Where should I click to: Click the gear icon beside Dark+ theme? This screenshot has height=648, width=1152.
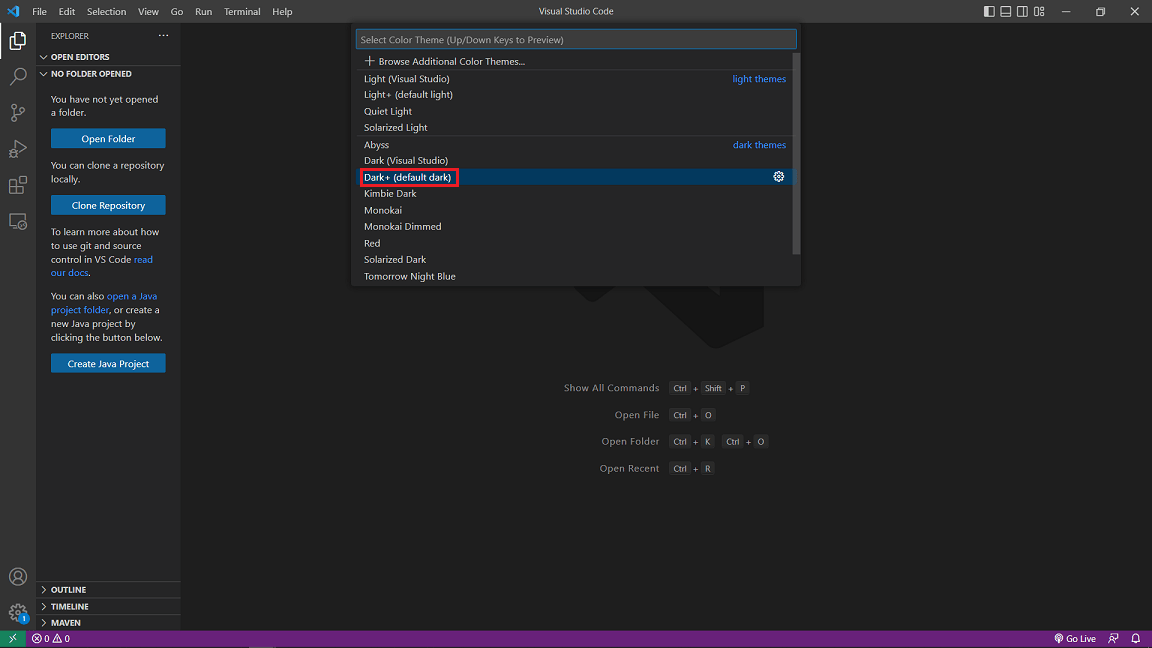coord(779,177)
